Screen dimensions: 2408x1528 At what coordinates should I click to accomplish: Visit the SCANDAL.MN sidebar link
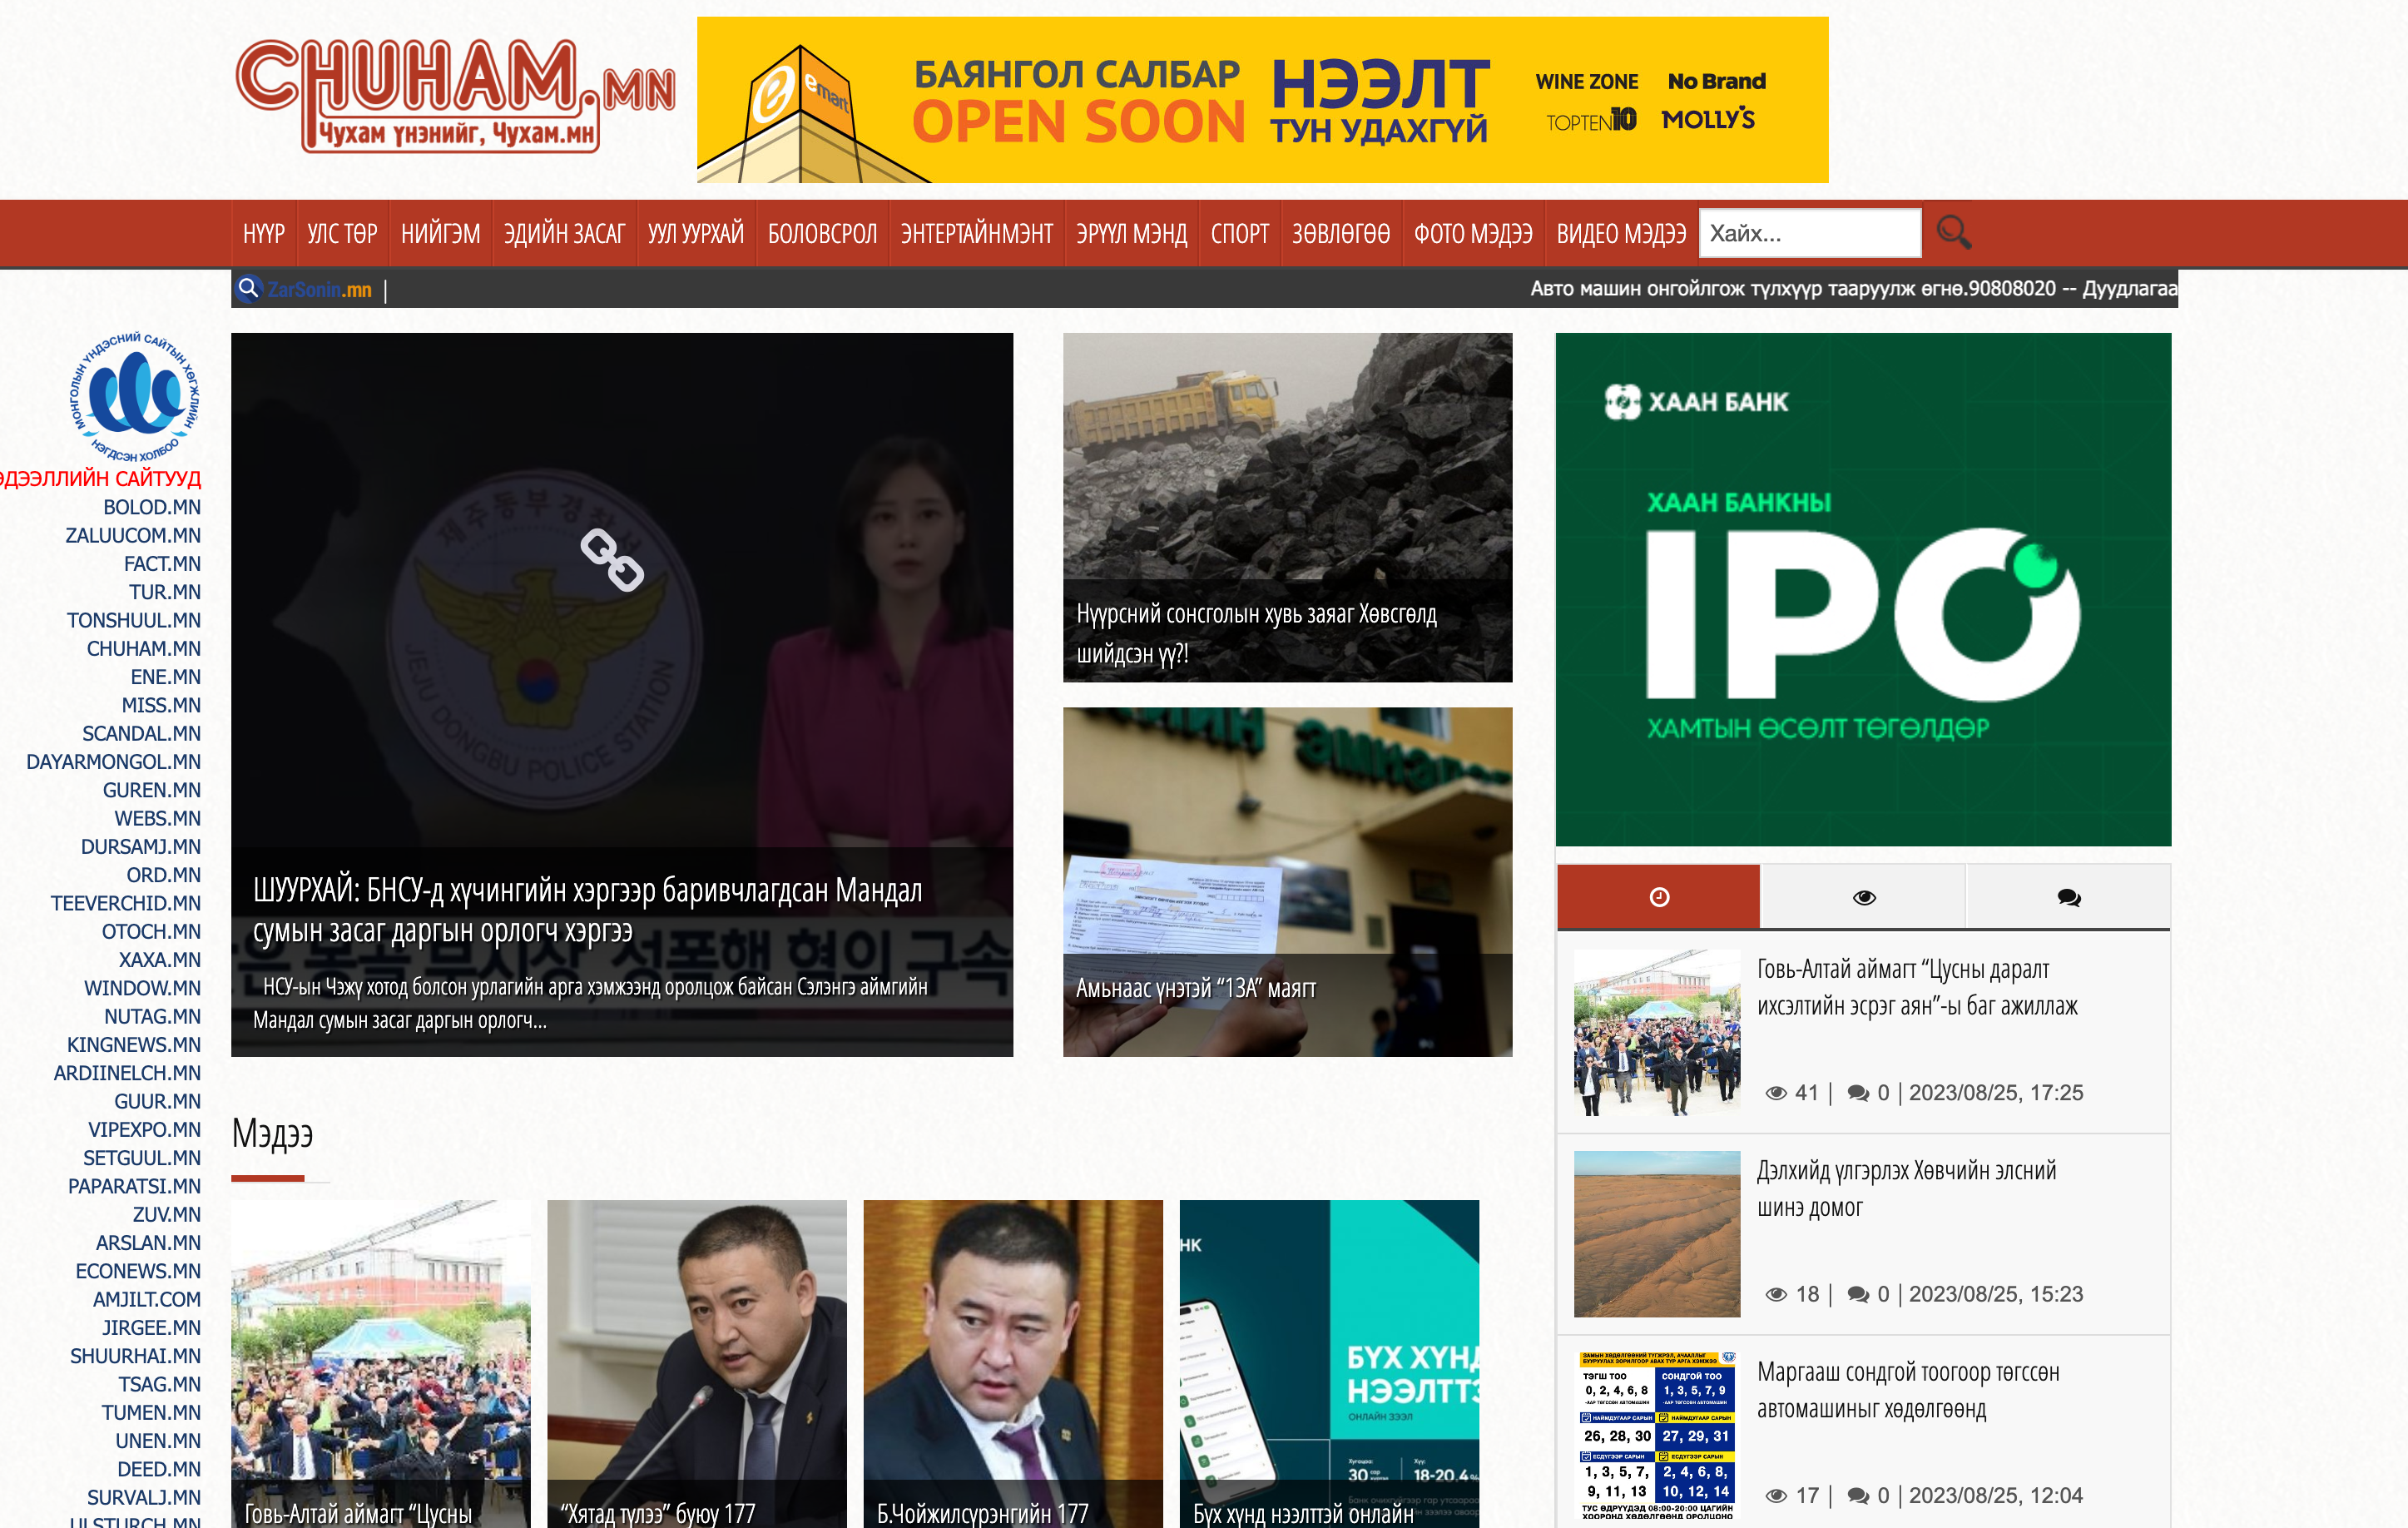click(x=141, y=733)
